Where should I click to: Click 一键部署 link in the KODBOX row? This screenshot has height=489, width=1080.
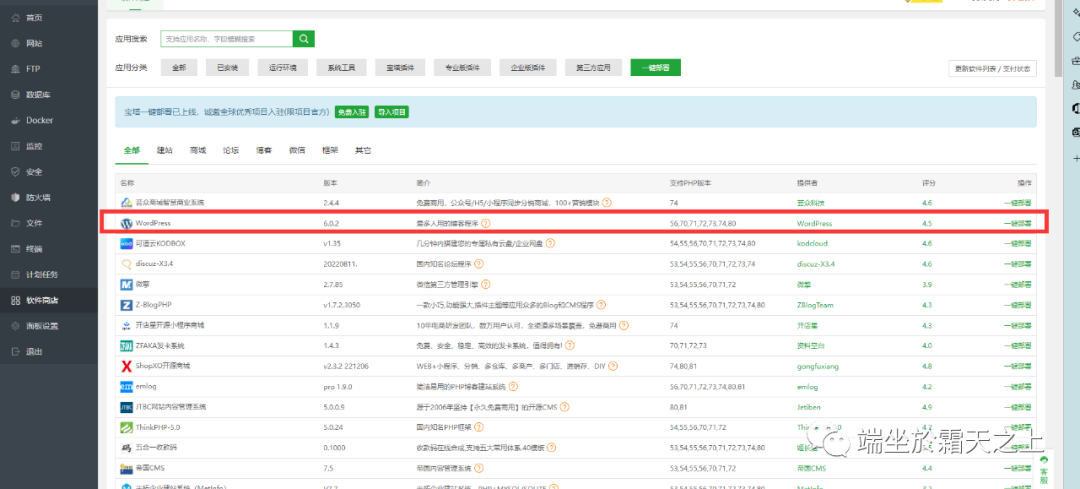coord(1017,244)
